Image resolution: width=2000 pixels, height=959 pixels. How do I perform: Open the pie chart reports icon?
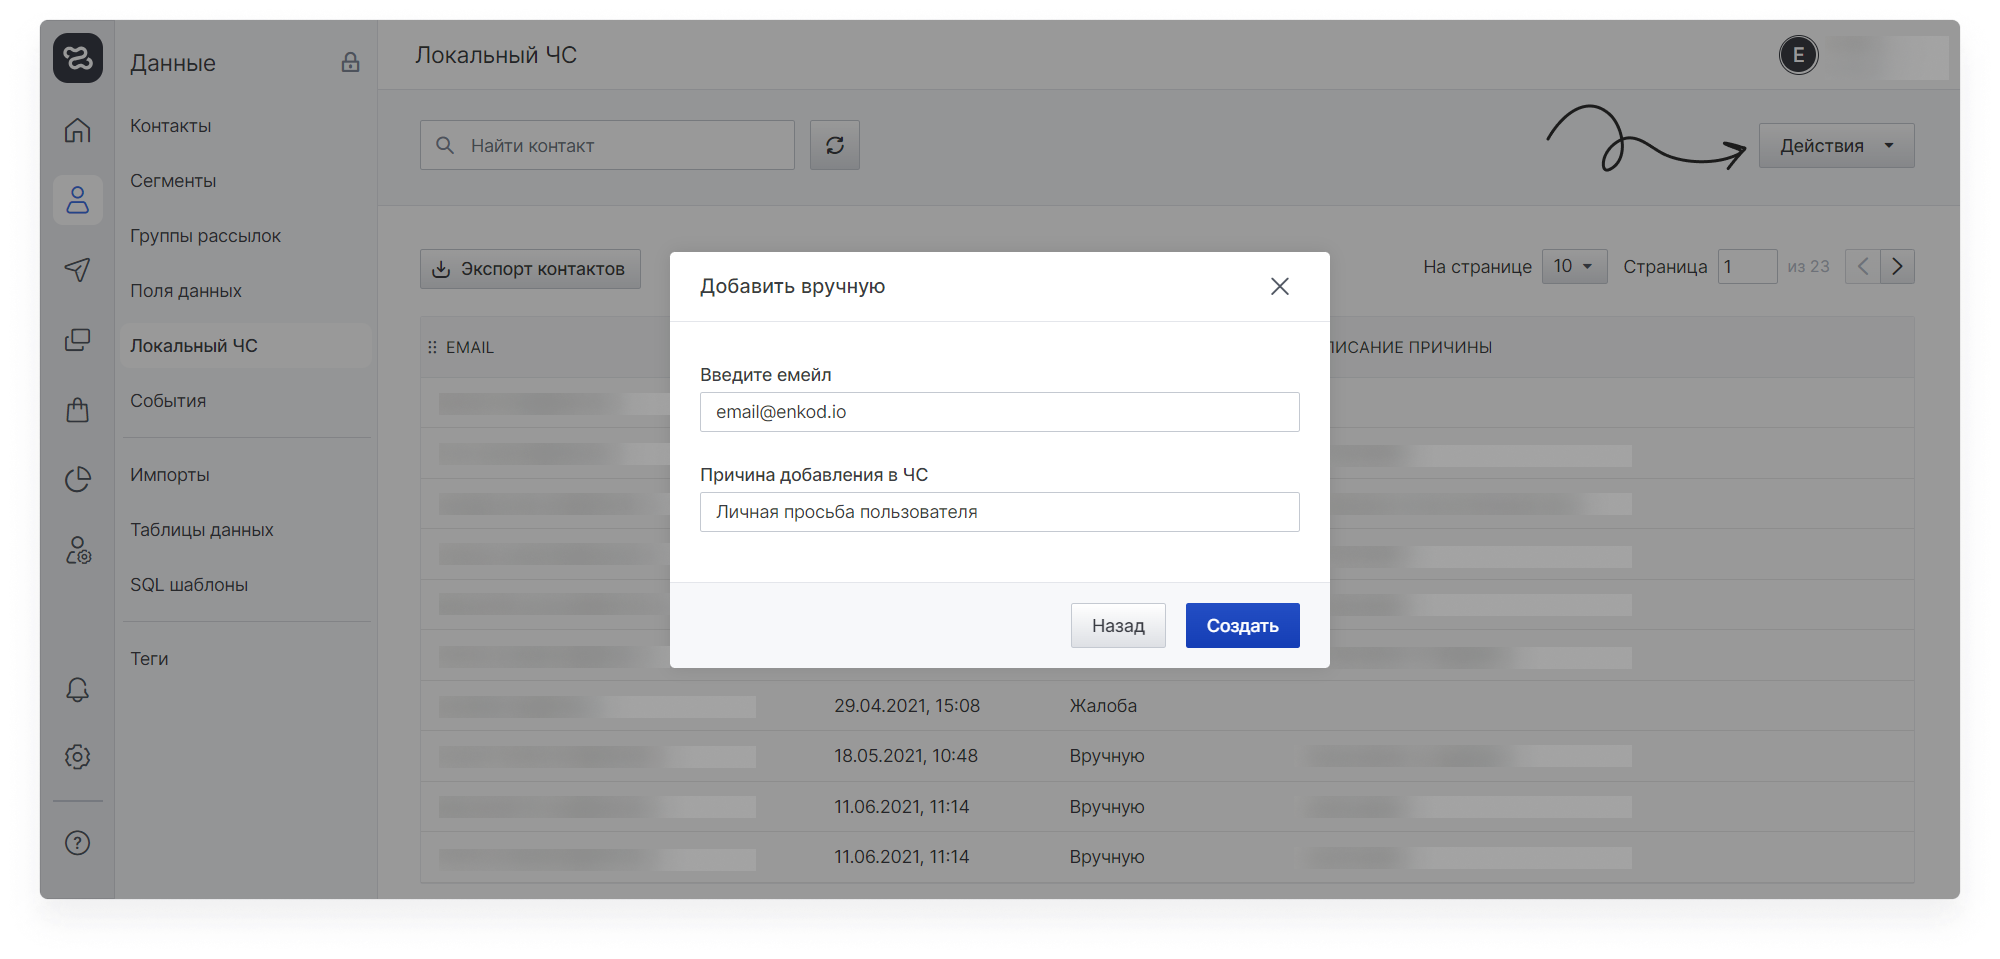[78, 480]
